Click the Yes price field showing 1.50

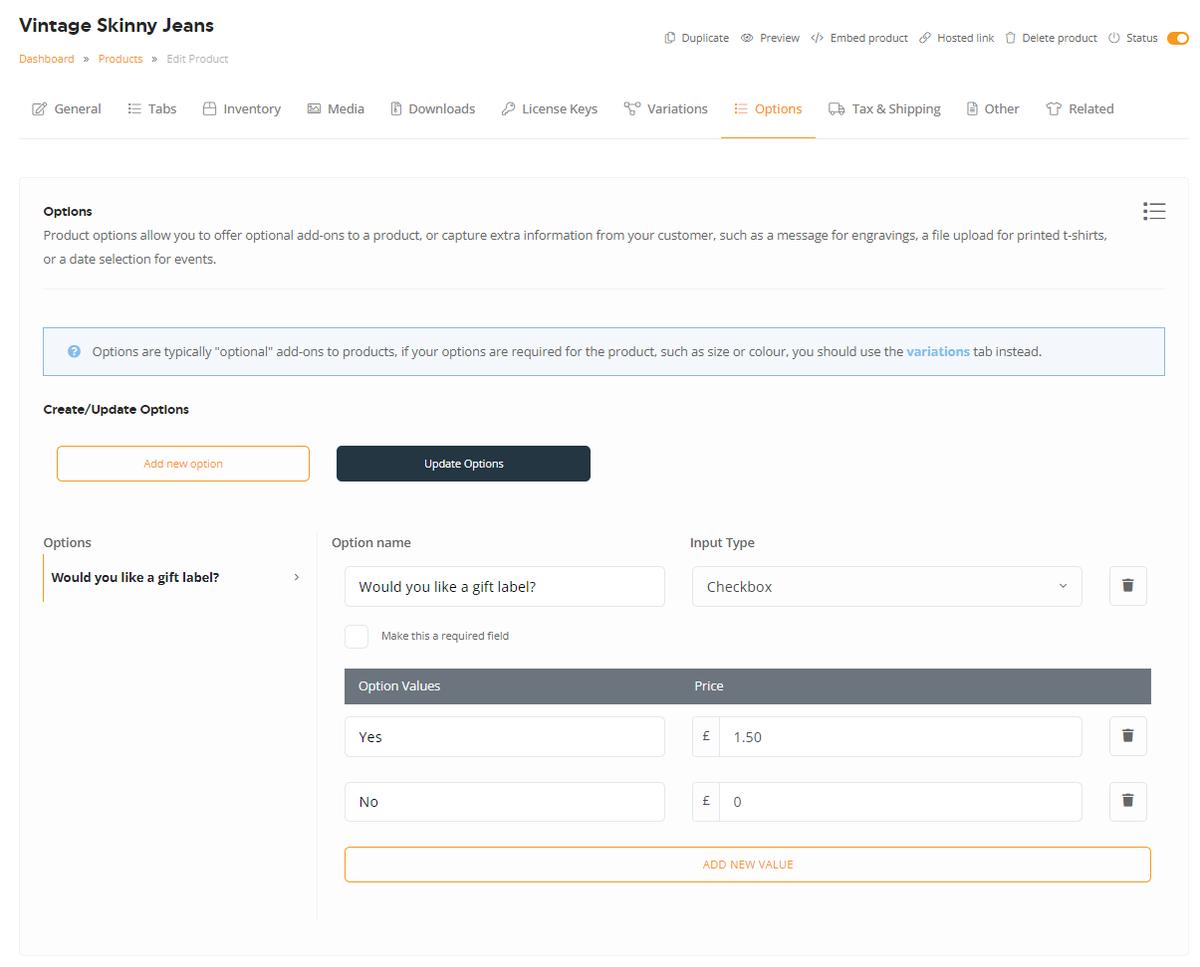[900, 737]
